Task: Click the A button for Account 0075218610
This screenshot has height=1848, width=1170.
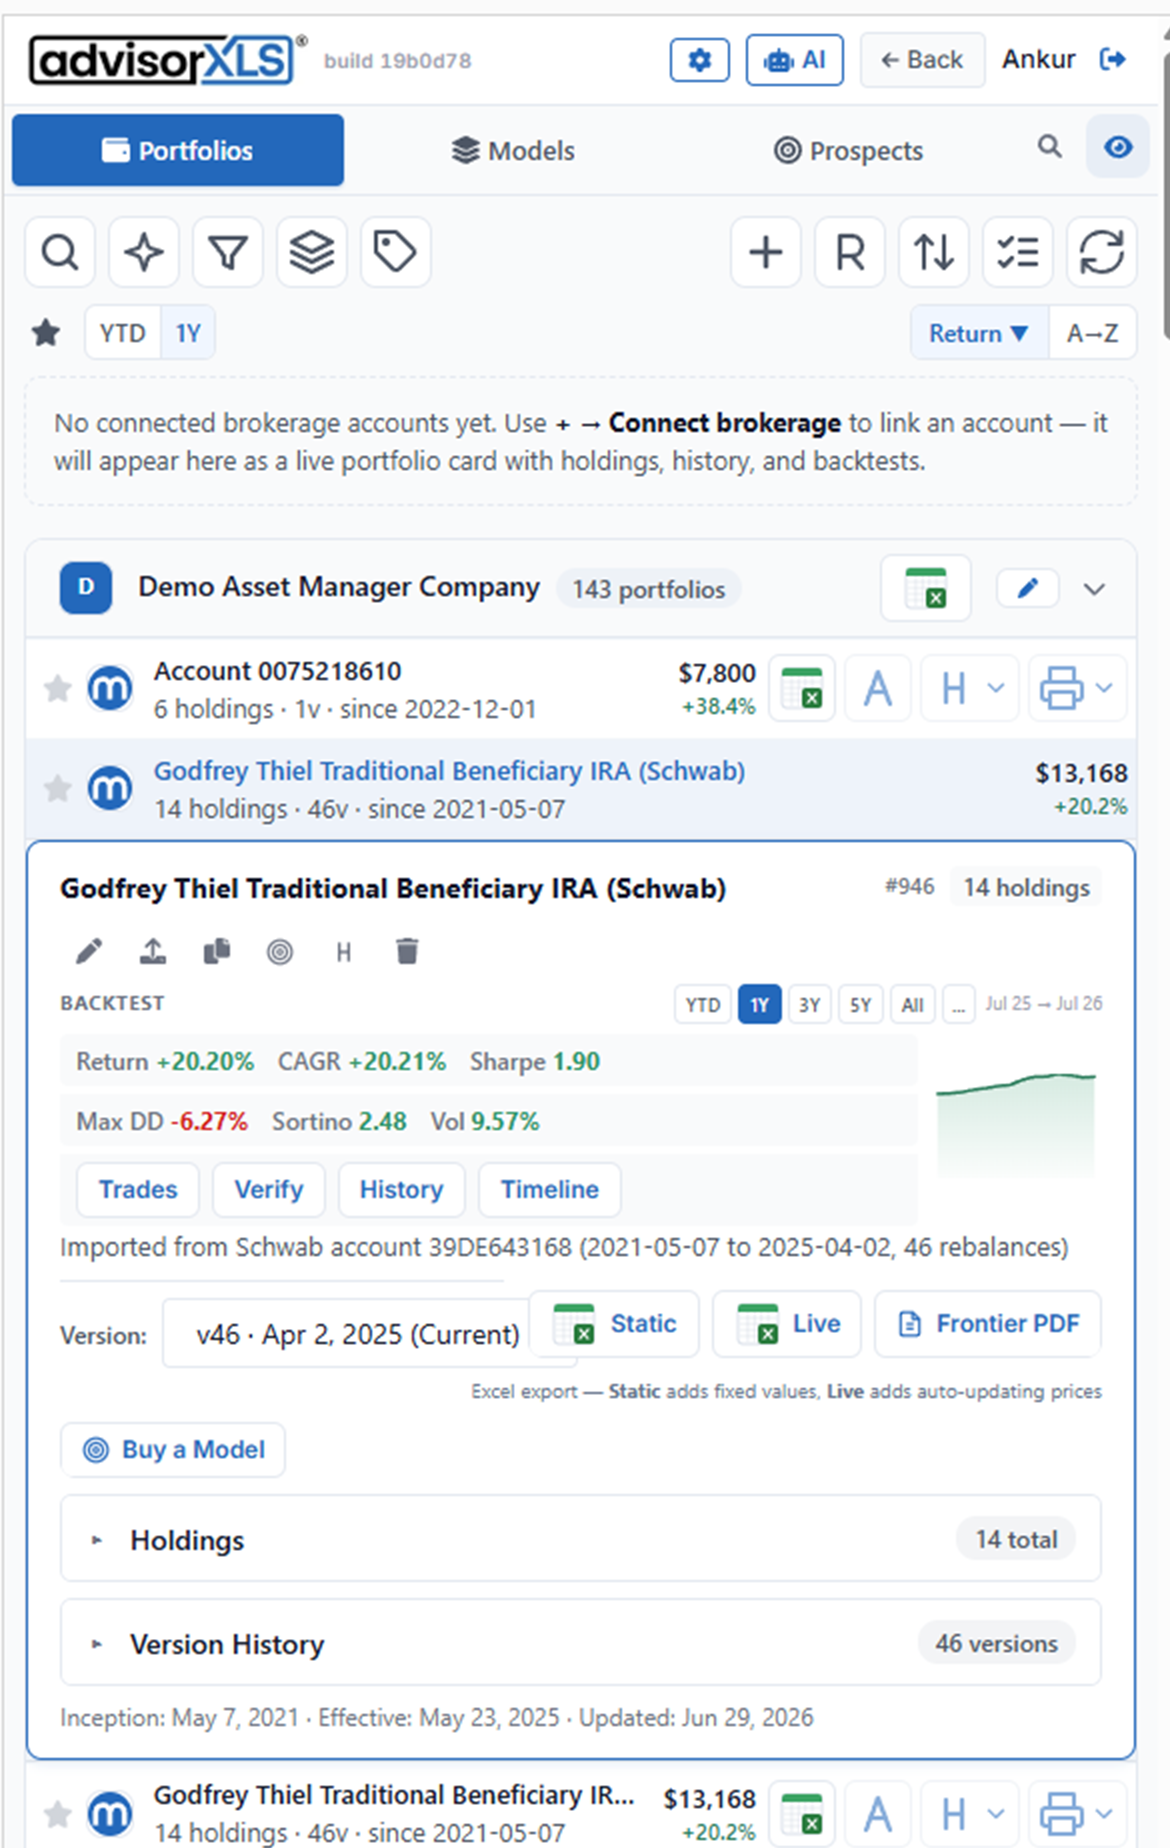Action: tap(878, 688)
